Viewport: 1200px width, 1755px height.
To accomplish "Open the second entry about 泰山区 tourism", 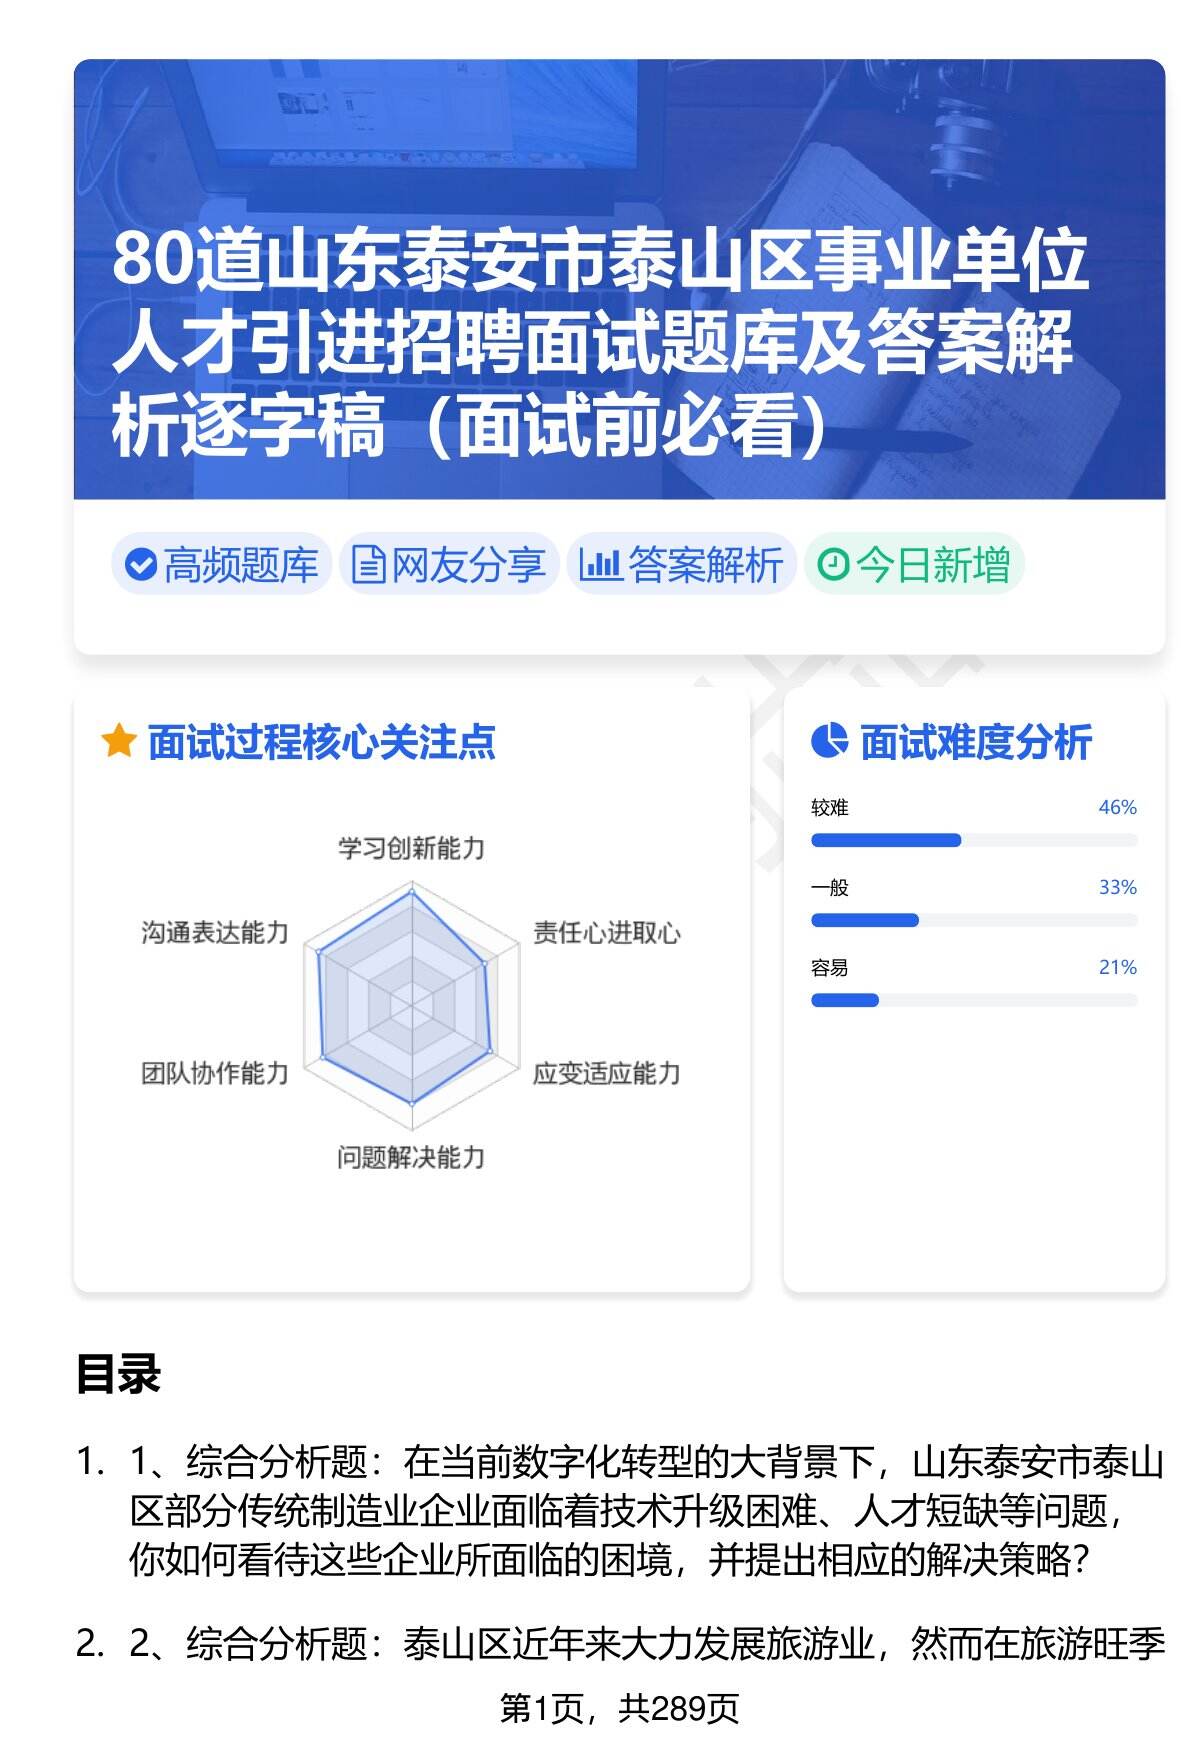I will point(646,1644).
